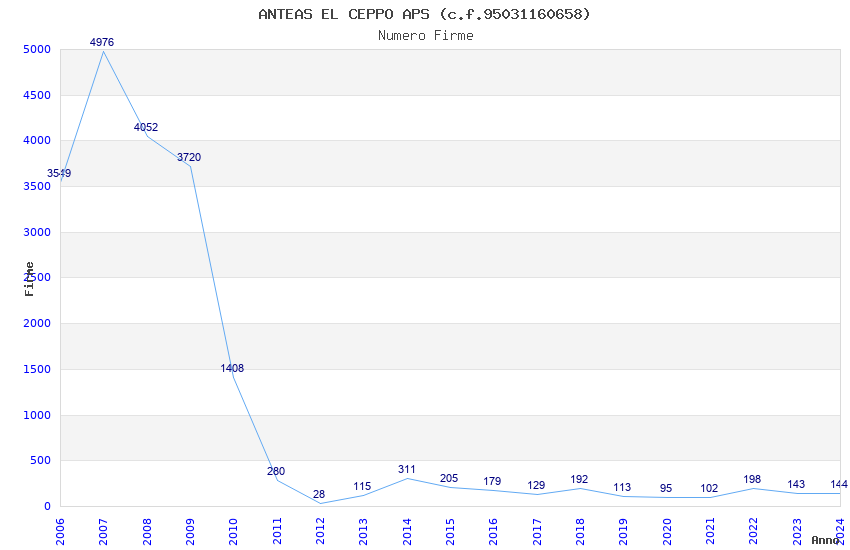Click x-axis year 2012

point(320,532)
